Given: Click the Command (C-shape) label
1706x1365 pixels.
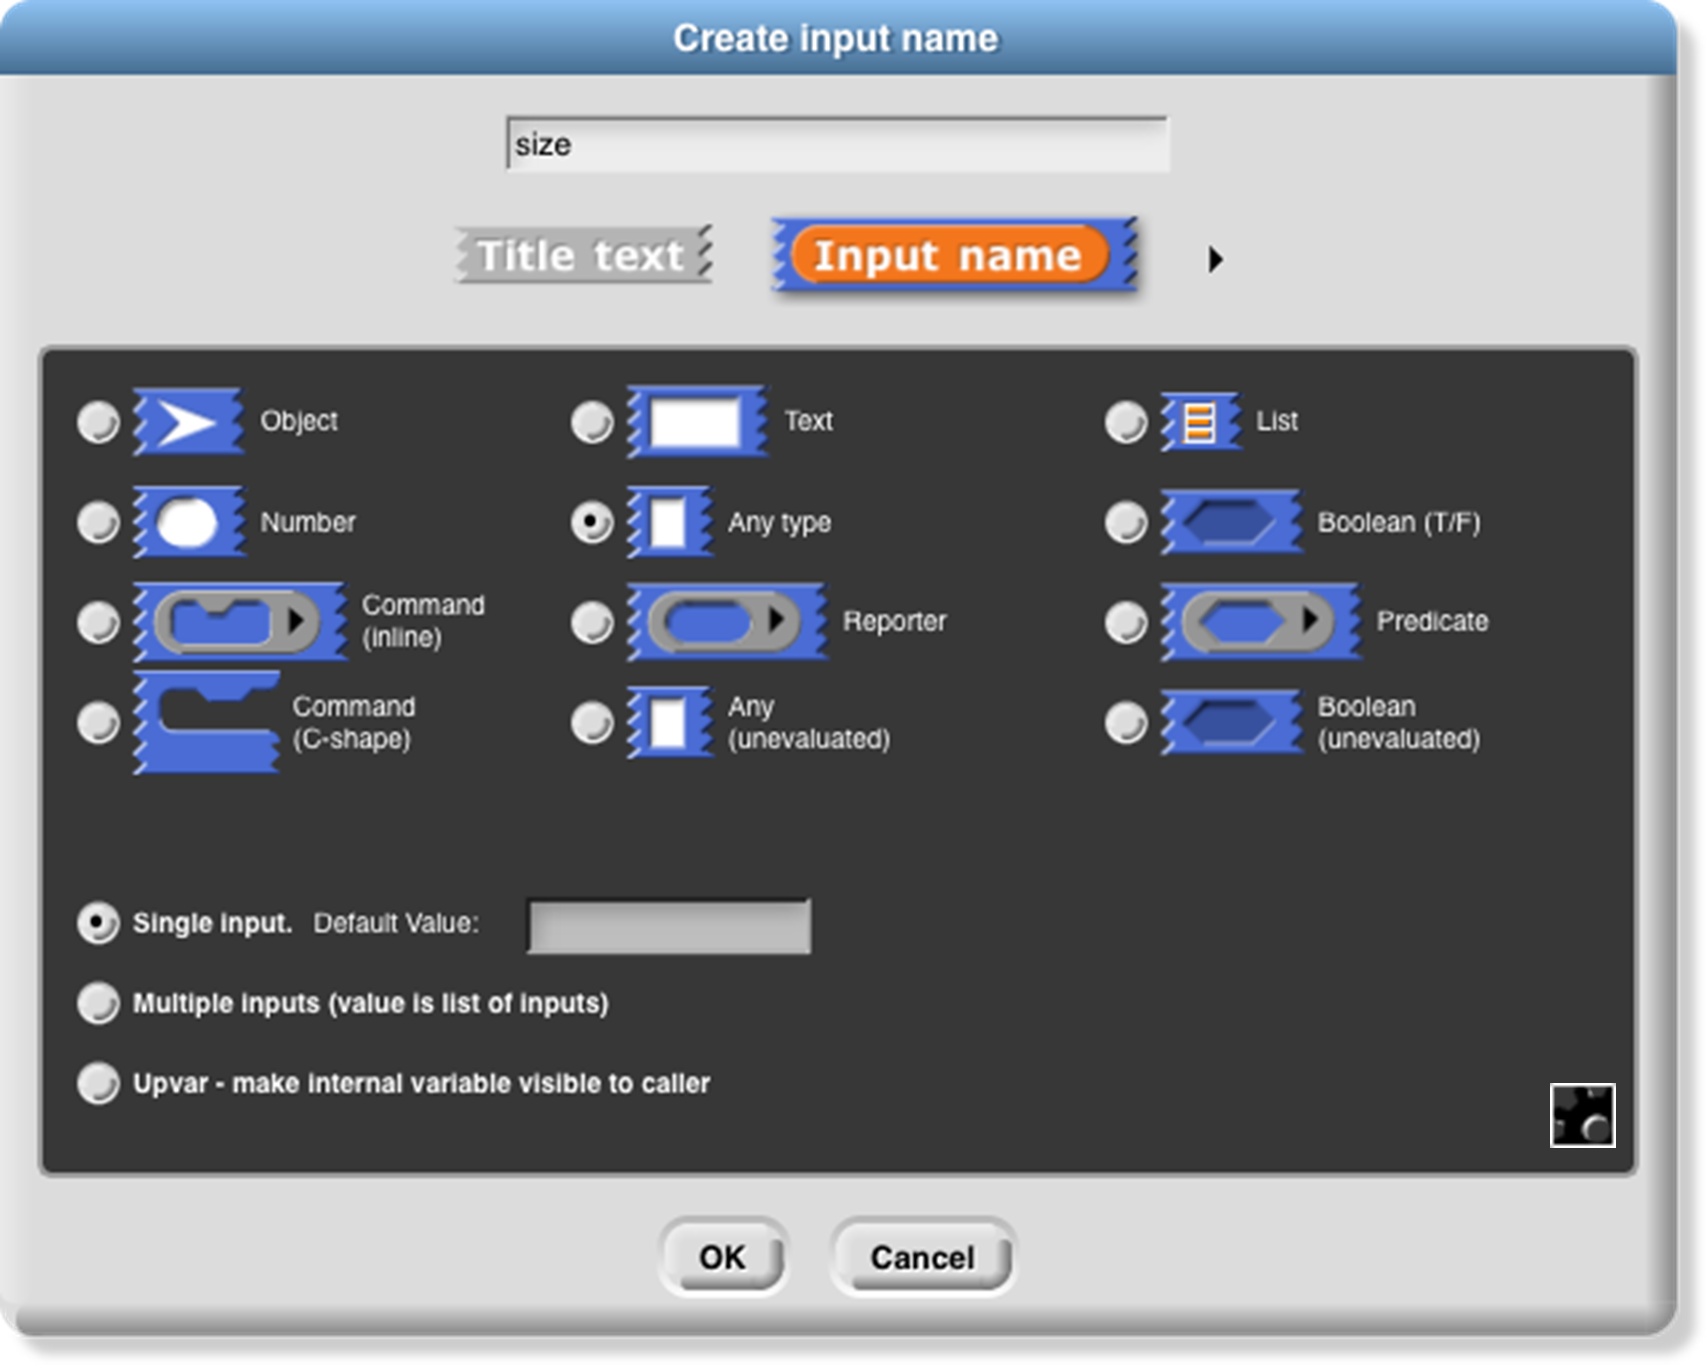Looking at the screenshot, I should [x=353, y=722].
